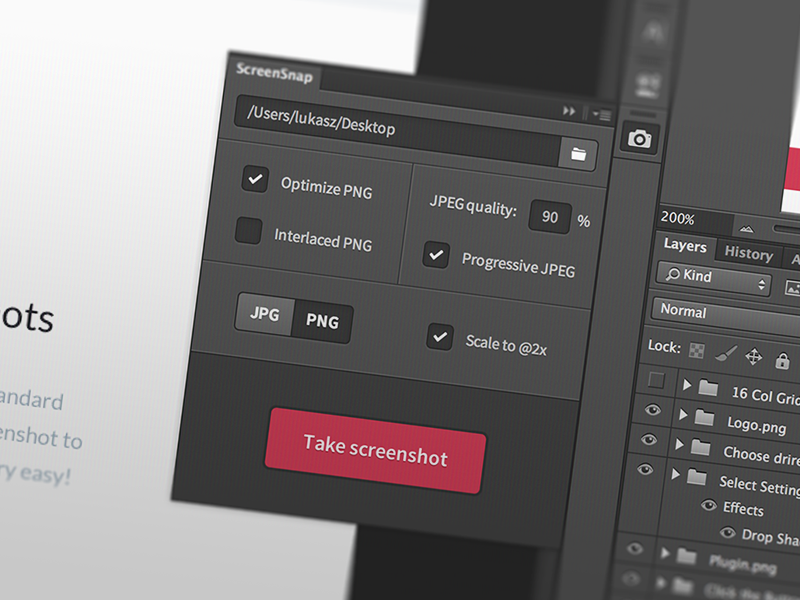Image resolution: width=800 pixels, height=600 pixels.
Task: Click the JPEG quality 90 field
Action: click(550, 216)
